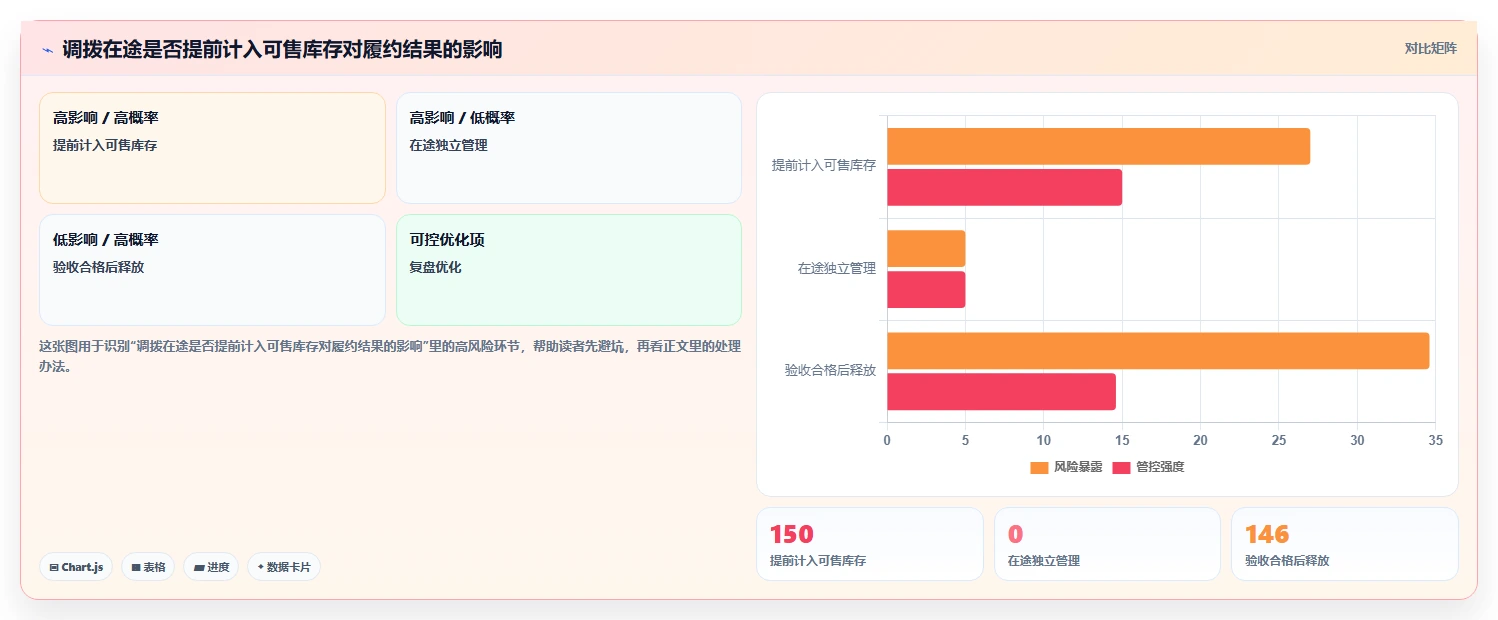Click x-axis tick value 20
The image size is (1498, 620).
point(1200,440)
